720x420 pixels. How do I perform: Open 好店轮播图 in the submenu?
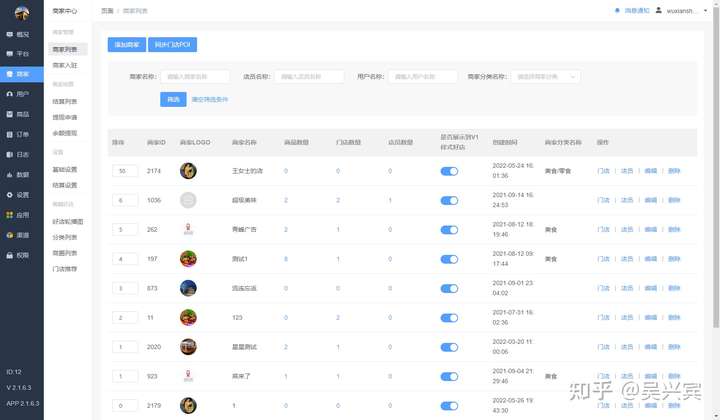[68, 221]
